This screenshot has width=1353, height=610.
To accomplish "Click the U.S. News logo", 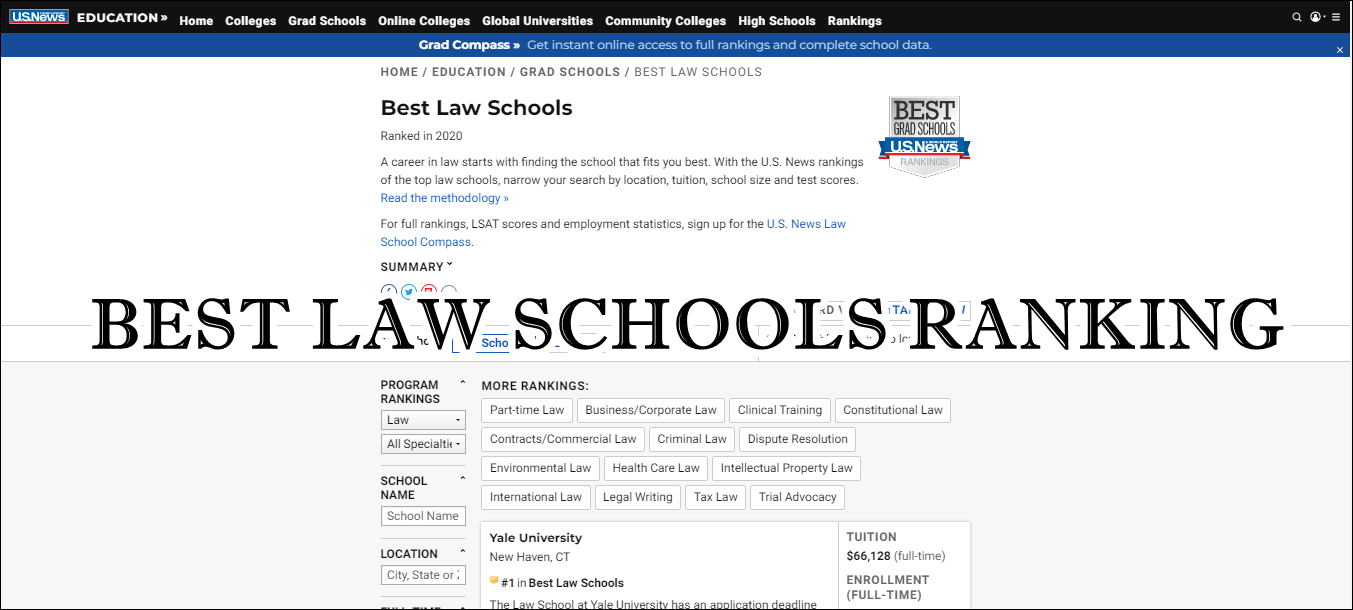I will (38, 15).
